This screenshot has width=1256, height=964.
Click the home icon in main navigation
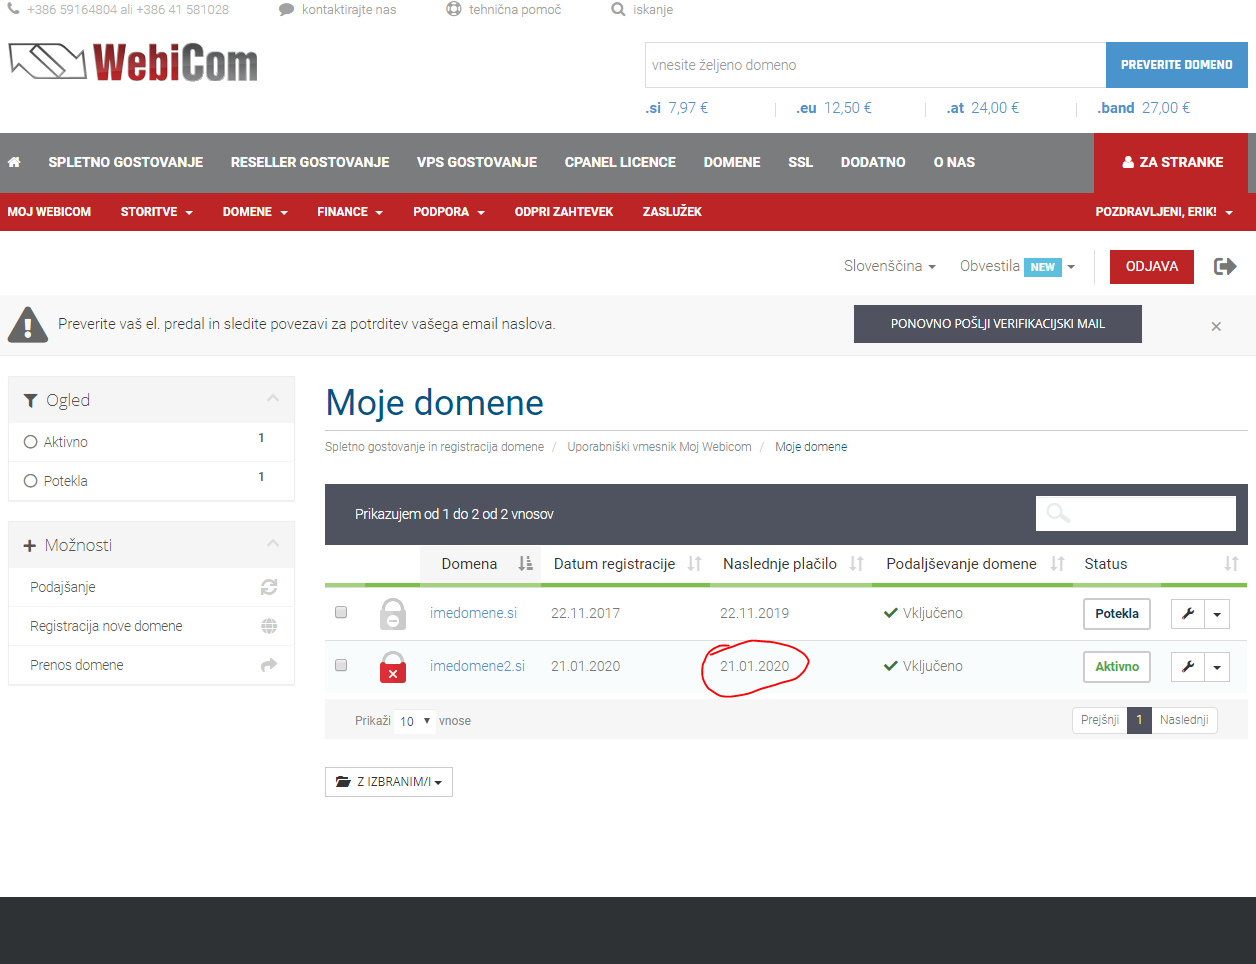(x=14, y=162)
